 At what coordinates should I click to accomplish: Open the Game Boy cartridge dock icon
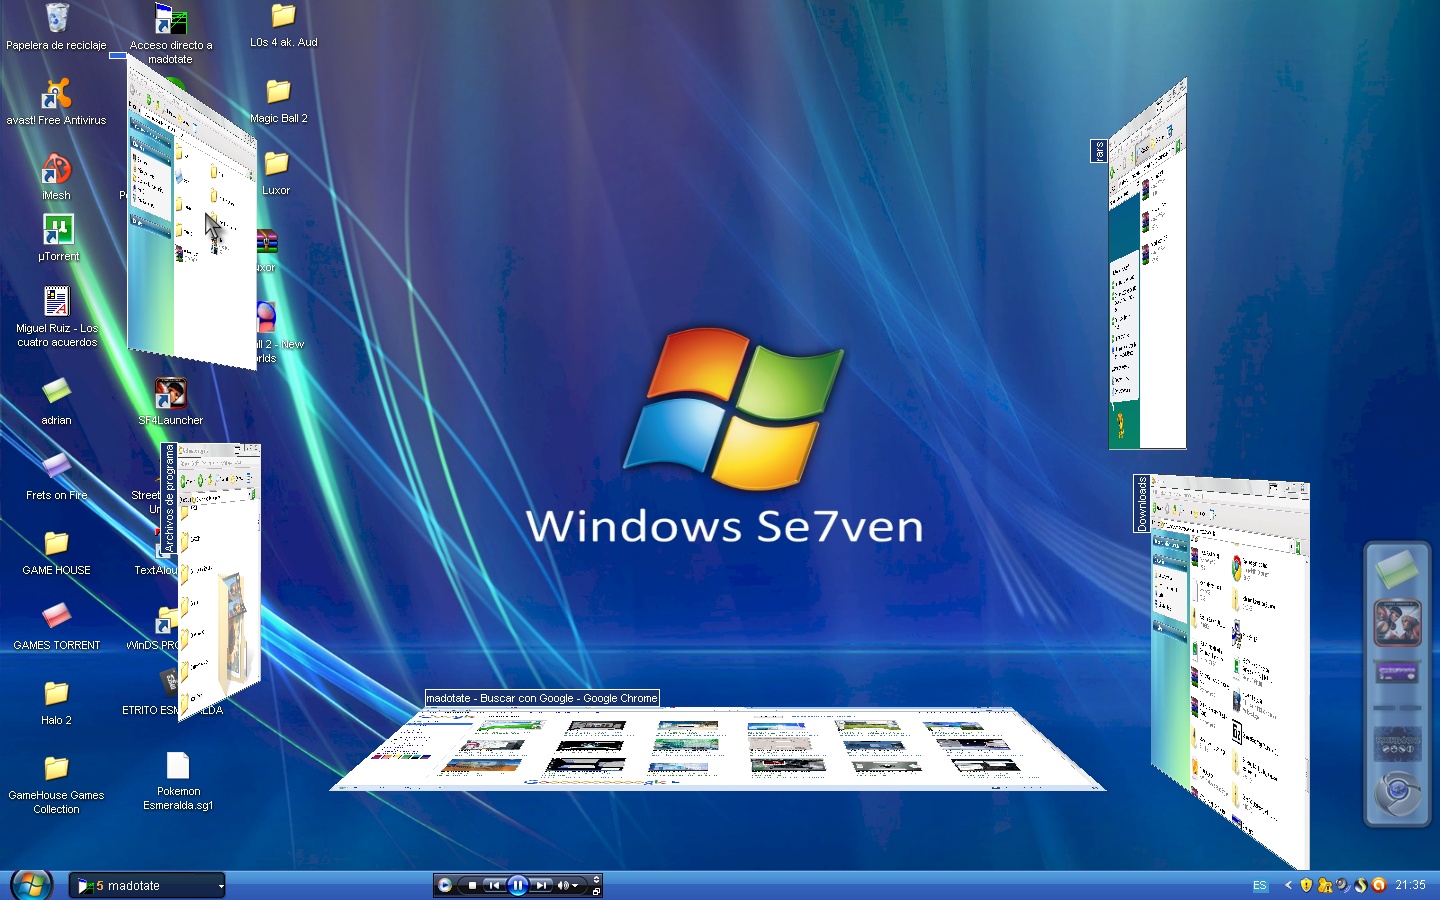click(1397, 672)
